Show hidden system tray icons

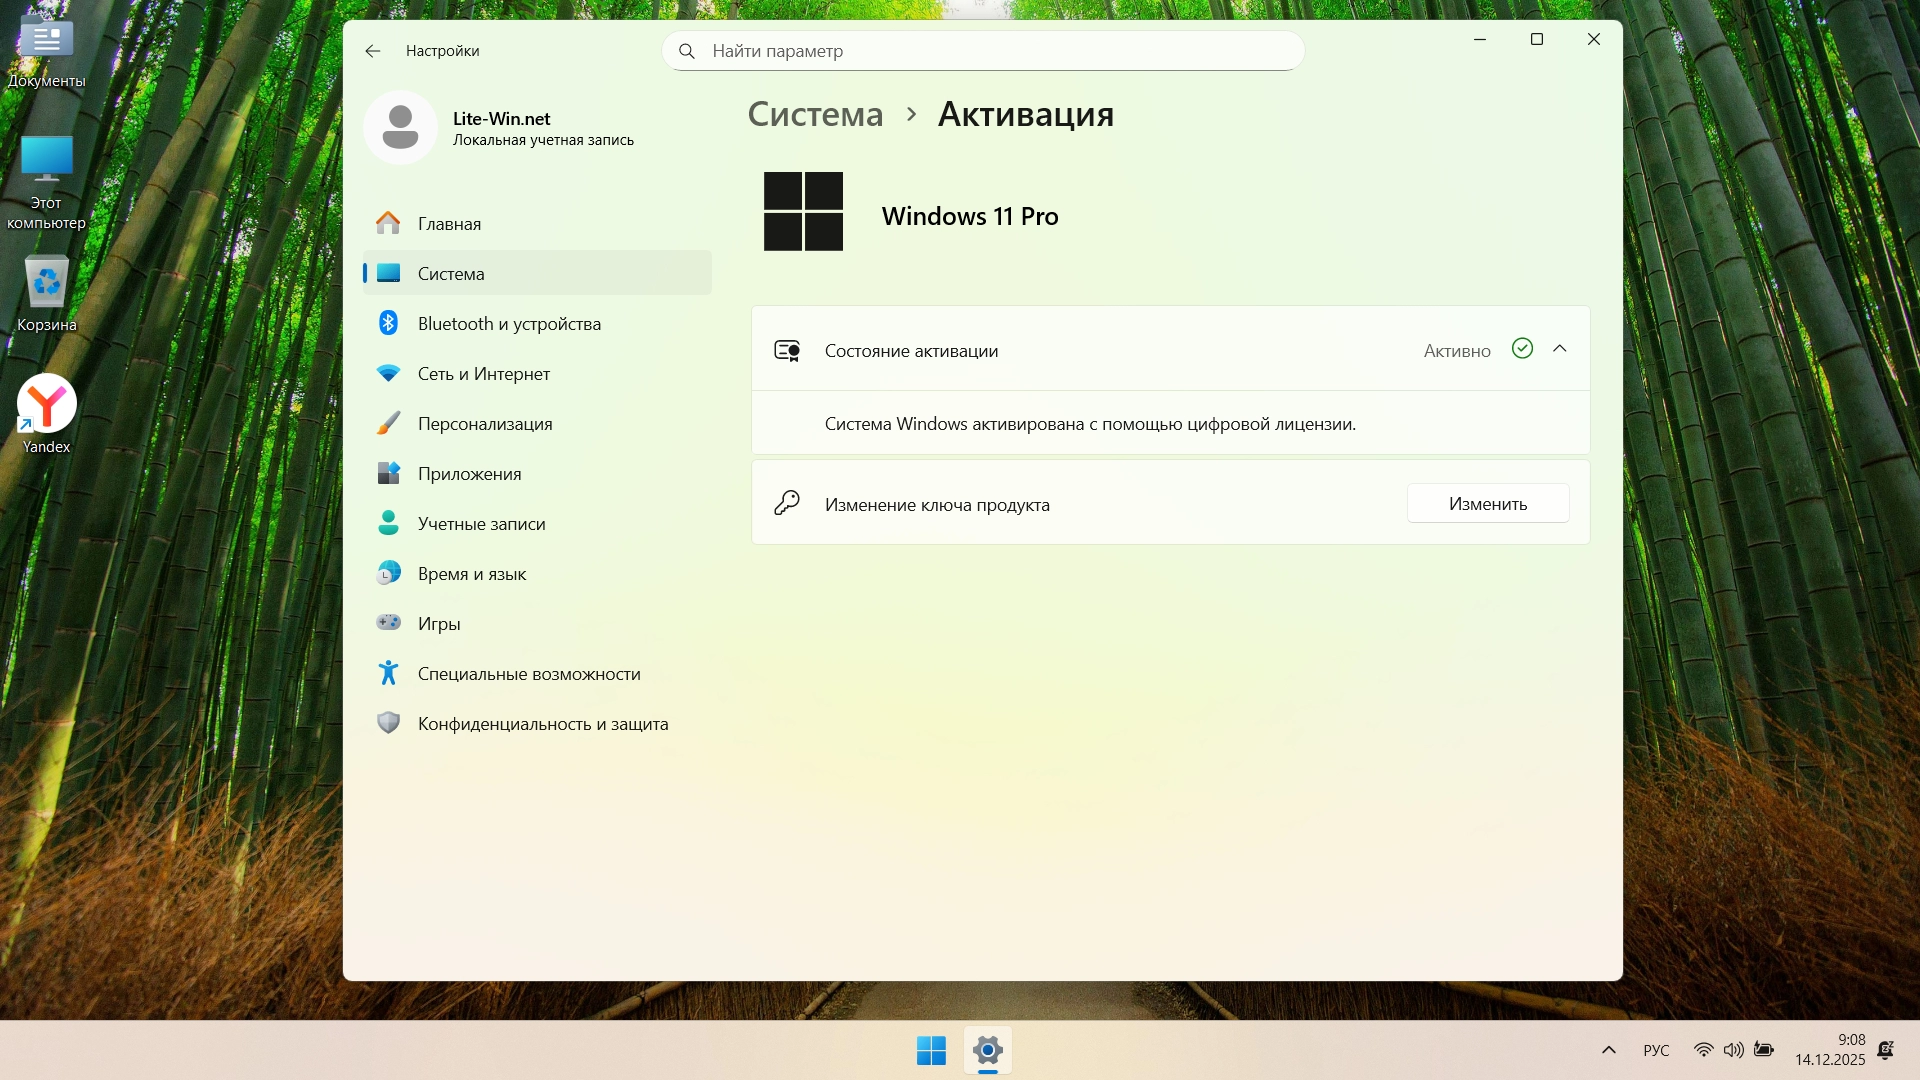[1608, 1050]
